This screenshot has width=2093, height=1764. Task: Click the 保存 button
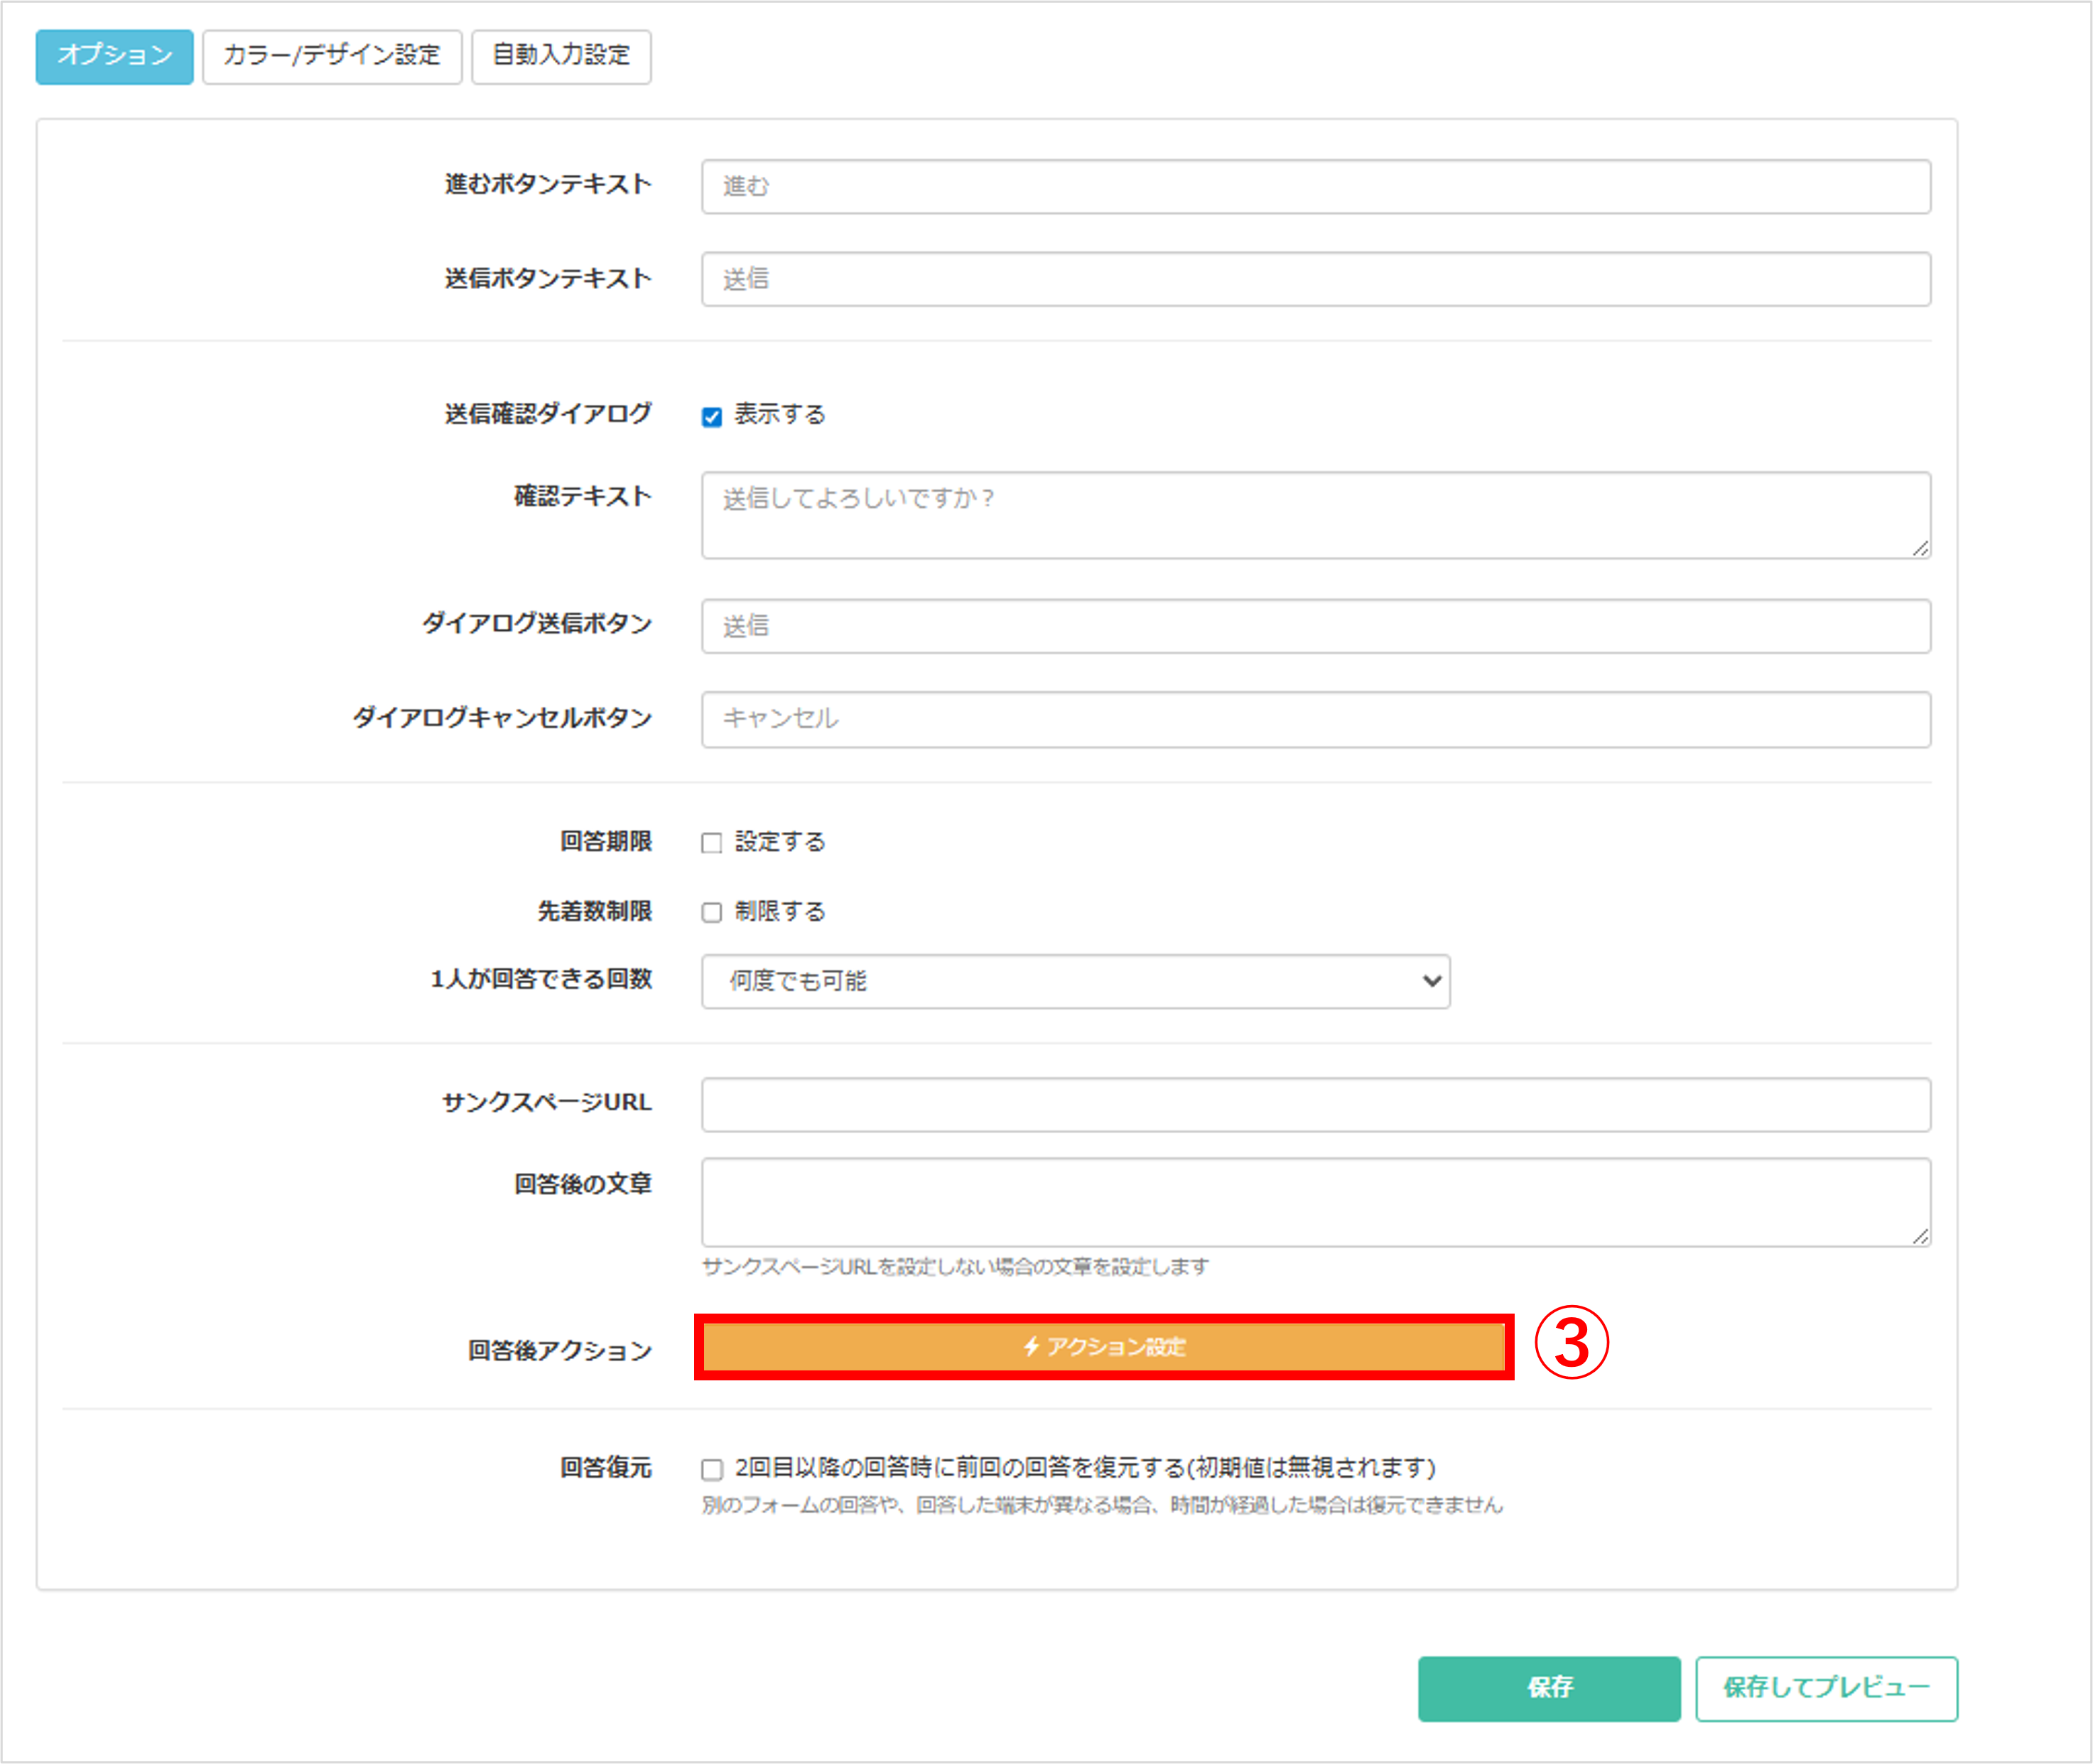coord(1549,1688)
